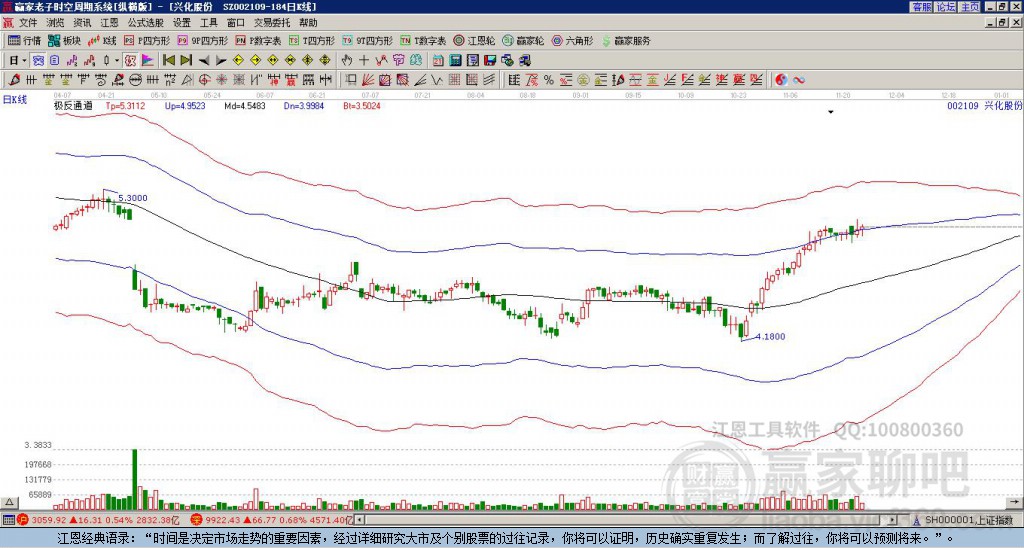This screenshot has width=1024, height=548.
Task: Select the red pencil drawing tool
Action: pyautogui.click(x=13, y=80)
